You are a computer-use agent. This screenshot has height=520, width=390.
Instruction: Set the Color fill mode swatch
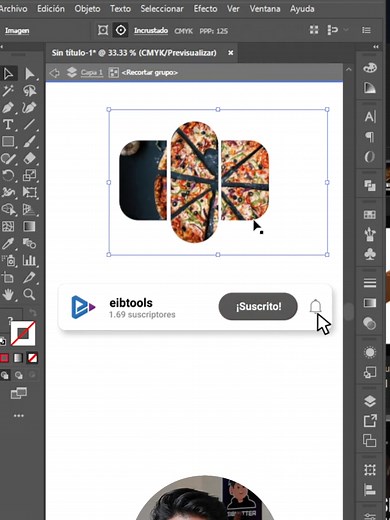[4, 358]
